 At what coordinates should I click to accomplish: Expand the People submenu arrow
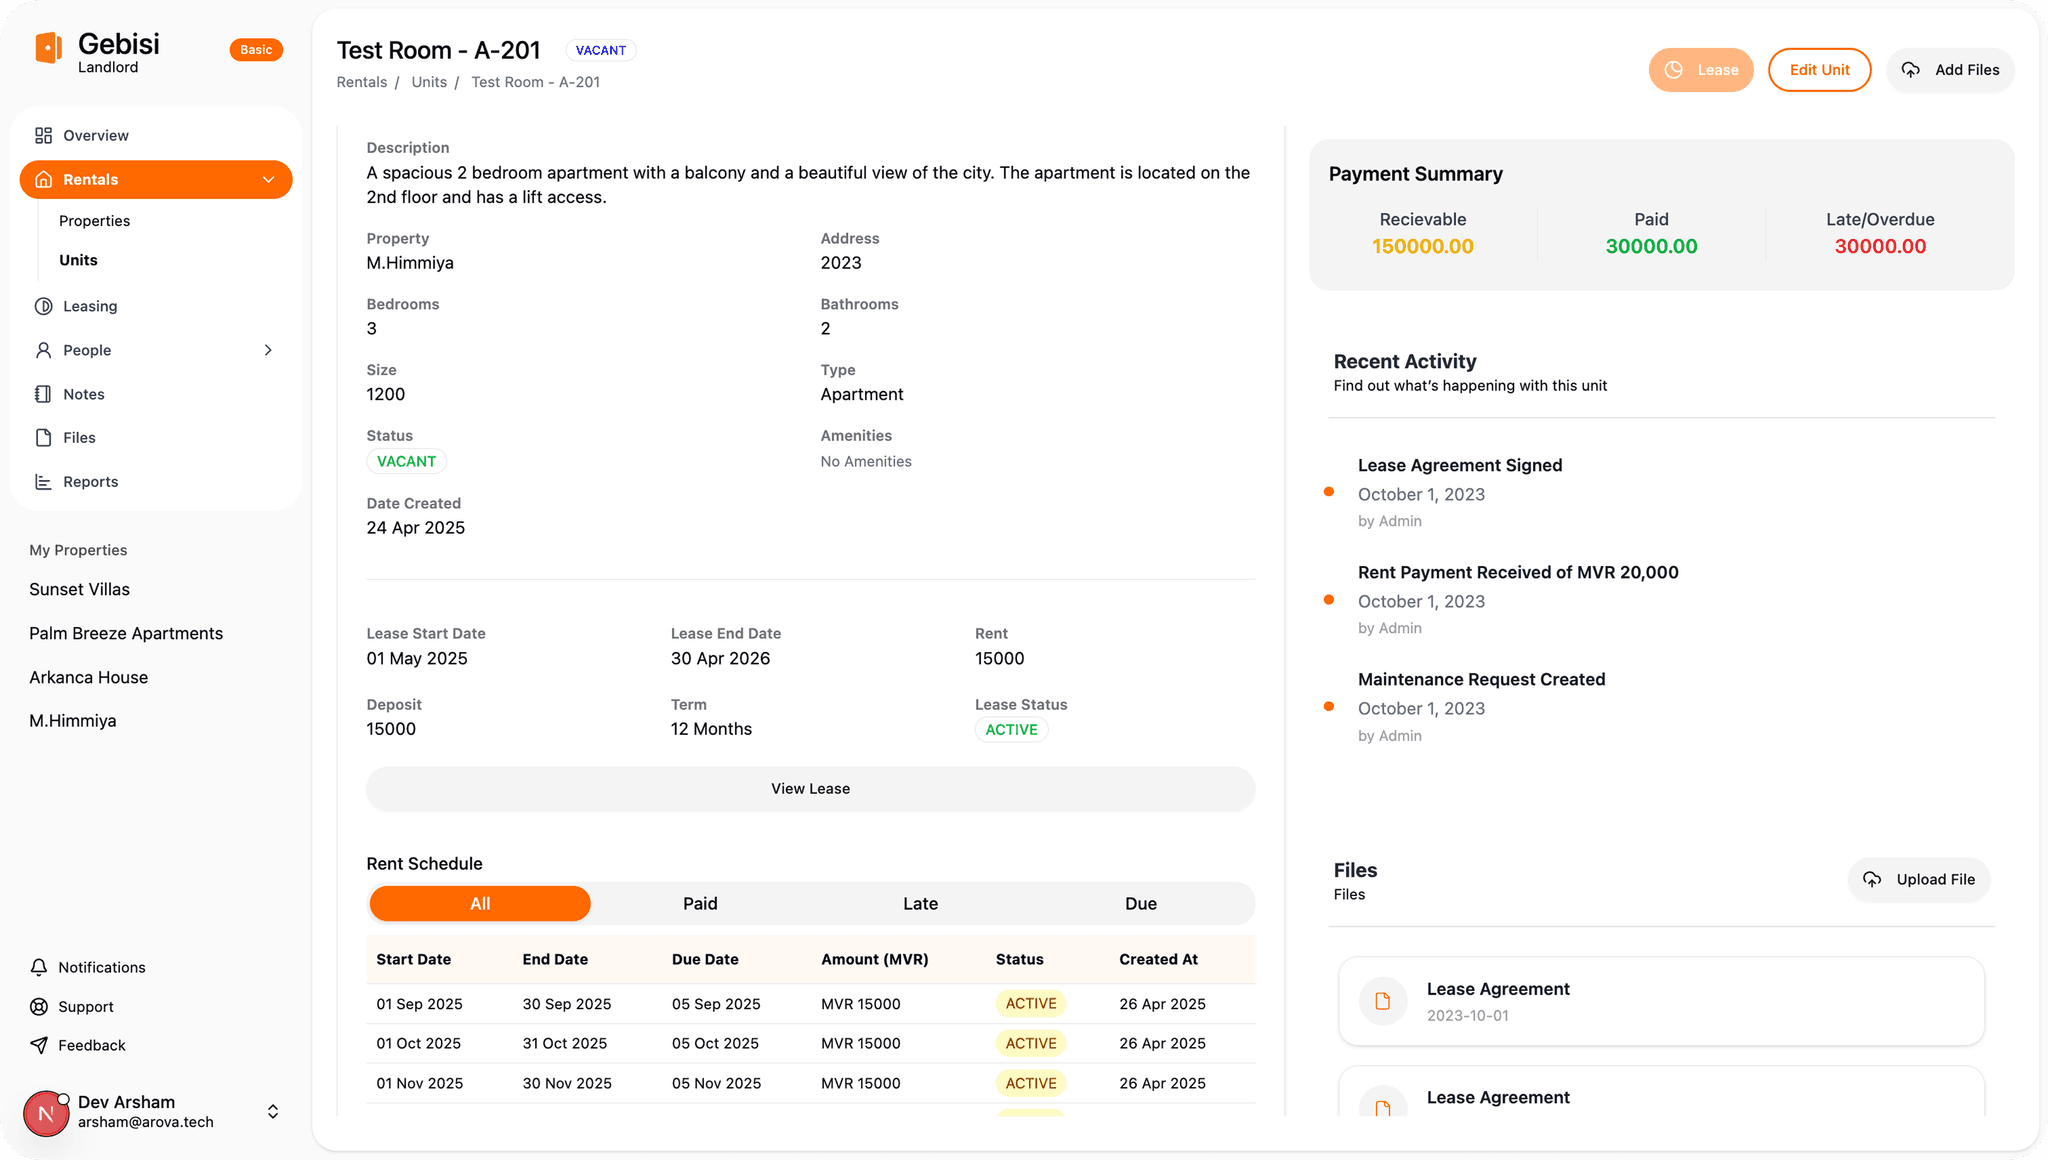(x=268, y=350)
